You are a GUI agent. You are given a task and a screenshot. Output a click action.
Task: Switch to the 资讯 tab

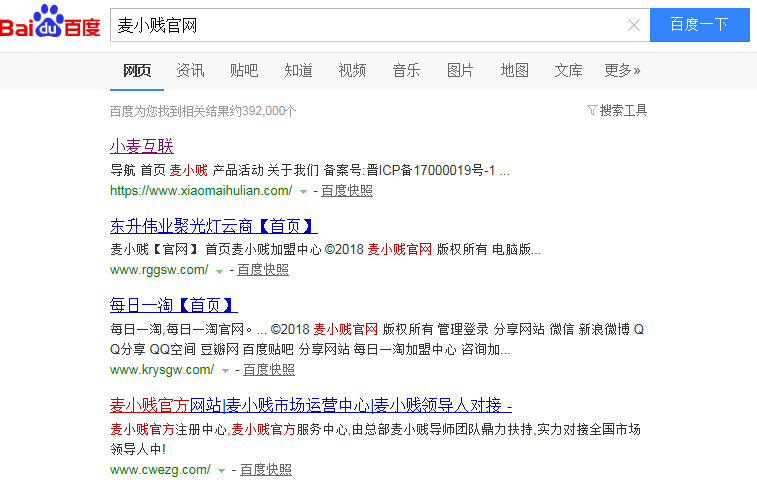[x=190, y=70]
